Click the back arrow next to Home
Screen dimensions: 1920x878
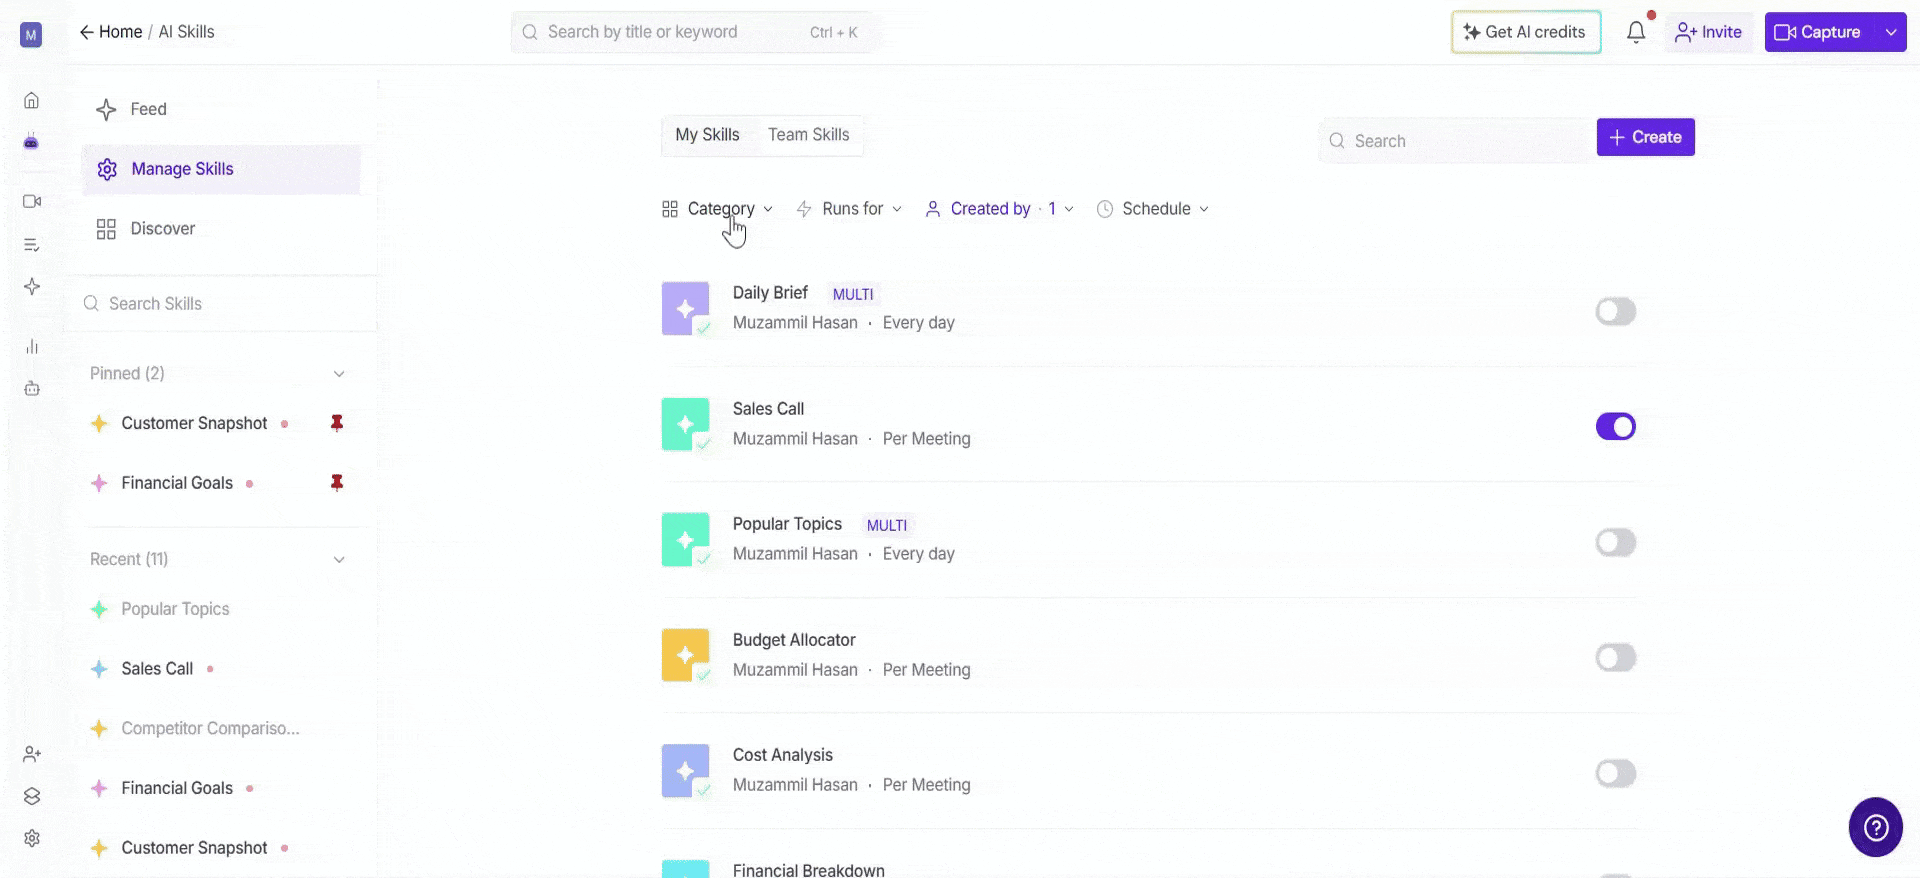point(86,32)
